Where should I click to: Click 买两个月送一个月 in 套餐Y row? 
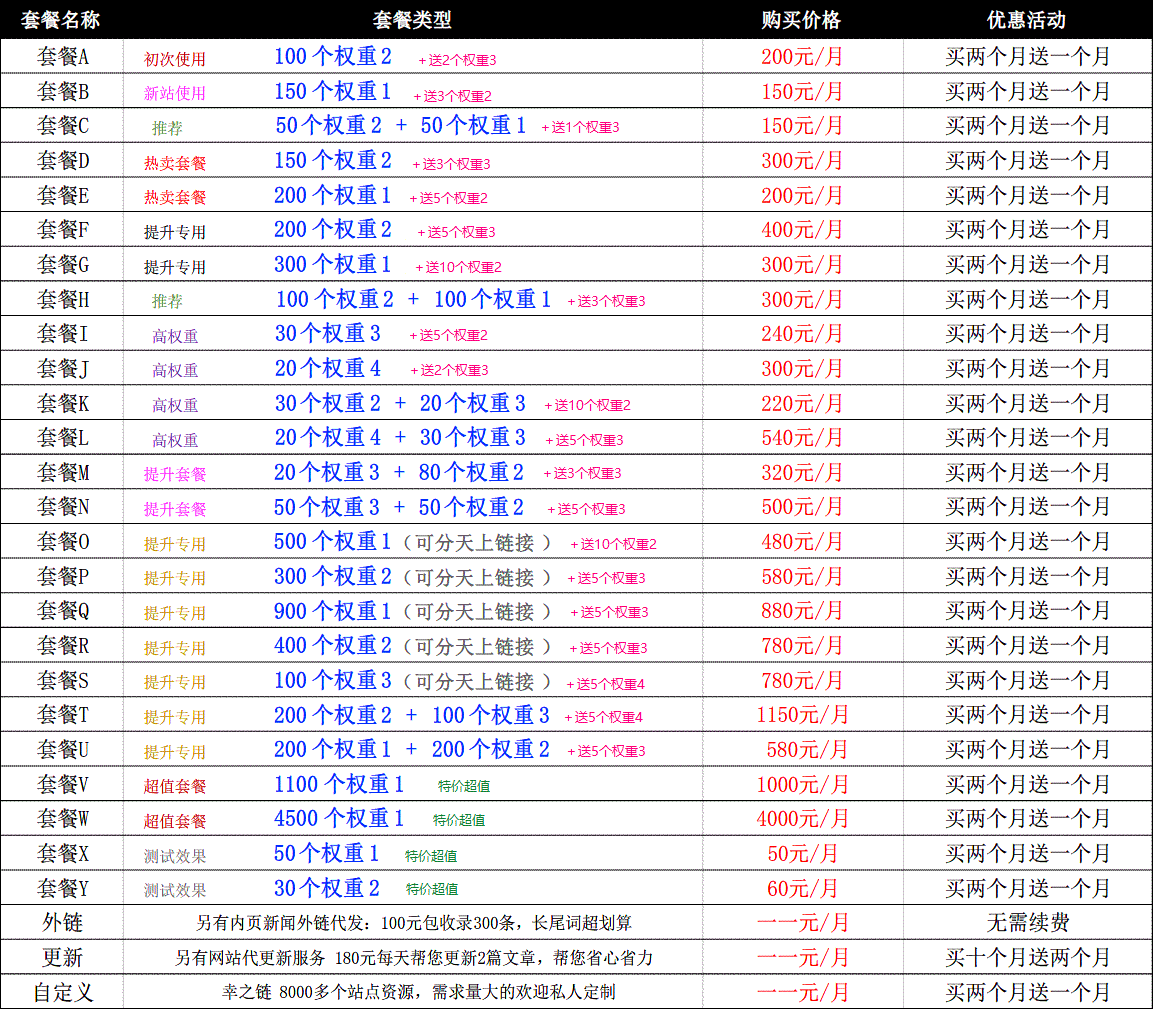(1027, 889)
